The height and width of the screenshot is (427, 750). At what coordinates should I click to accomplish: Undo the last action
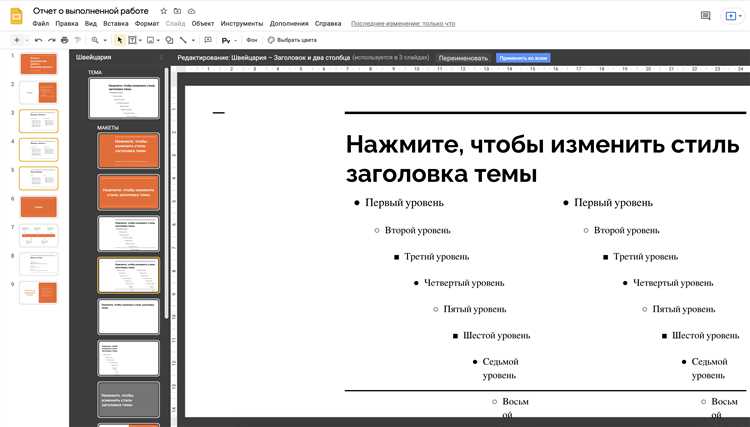coord(39,40)
